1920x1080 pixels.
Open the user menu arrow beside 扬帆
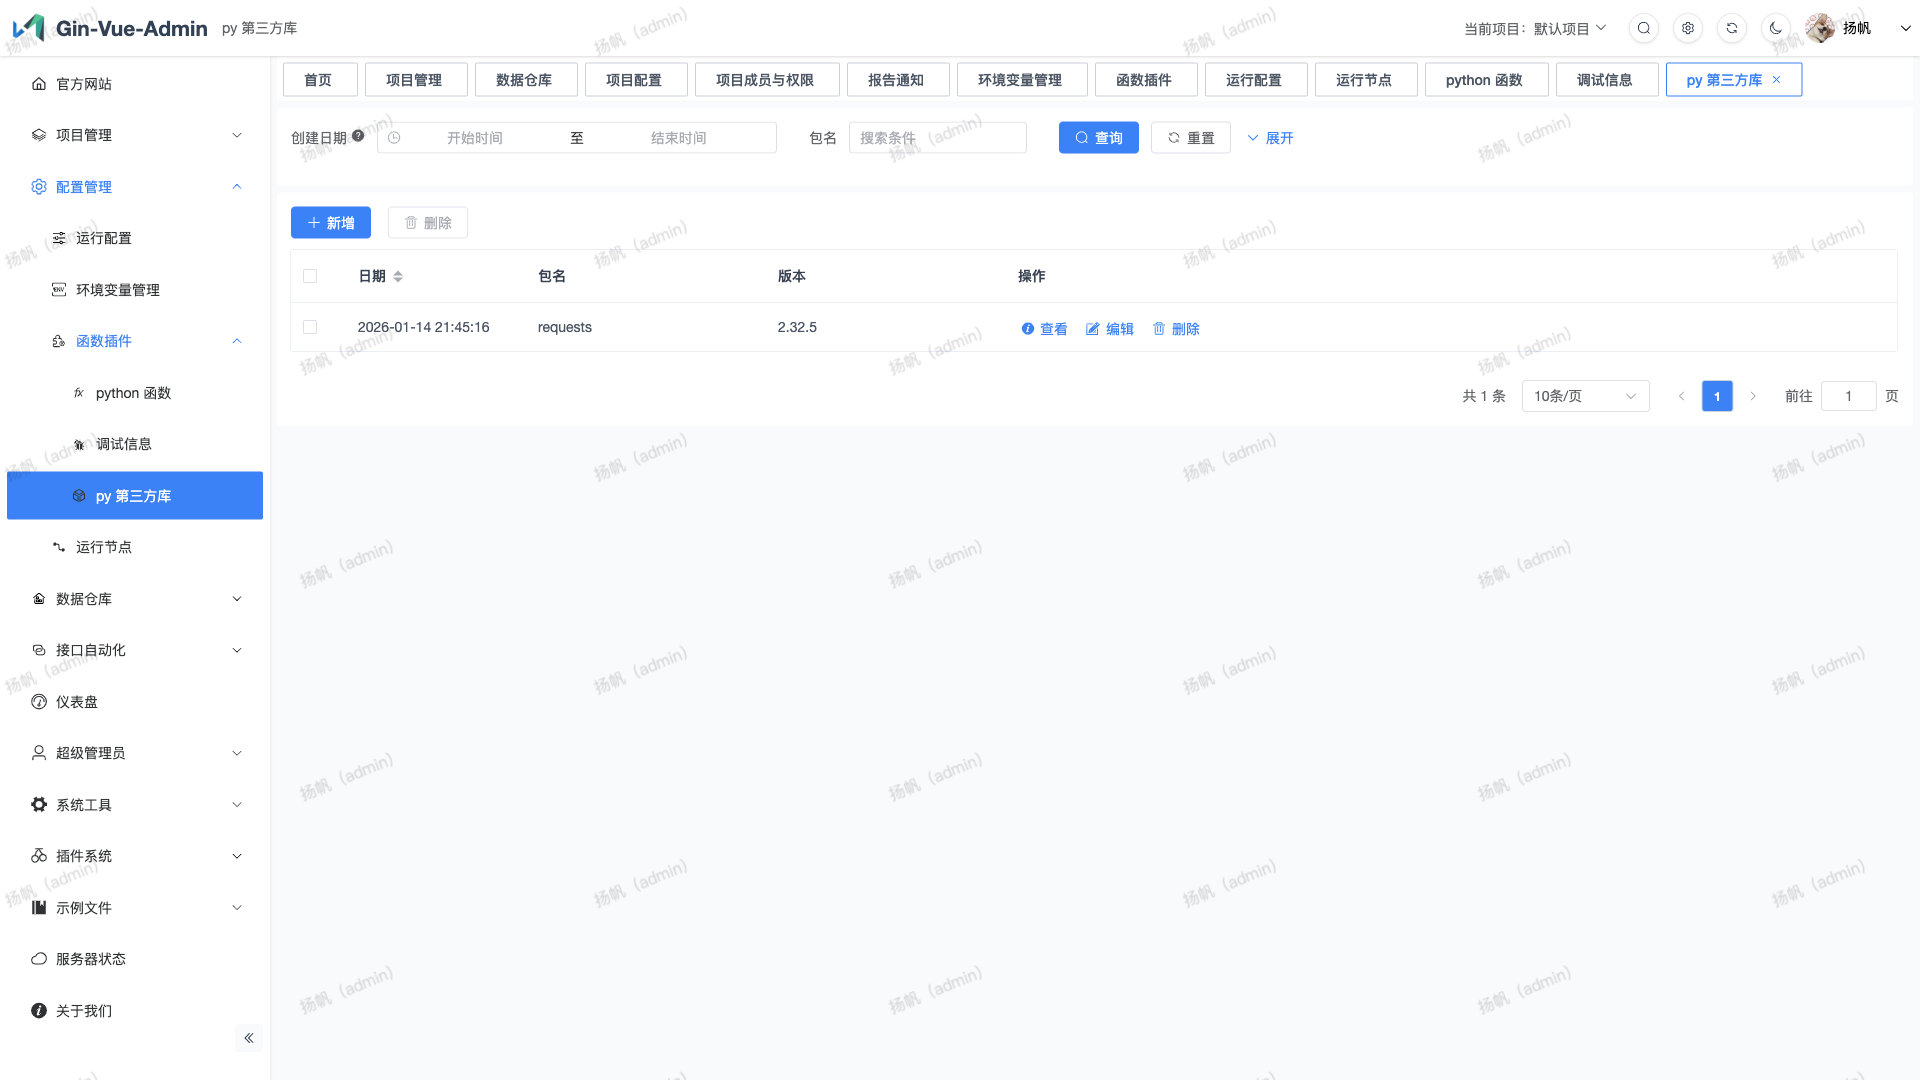coord(1905,28)
